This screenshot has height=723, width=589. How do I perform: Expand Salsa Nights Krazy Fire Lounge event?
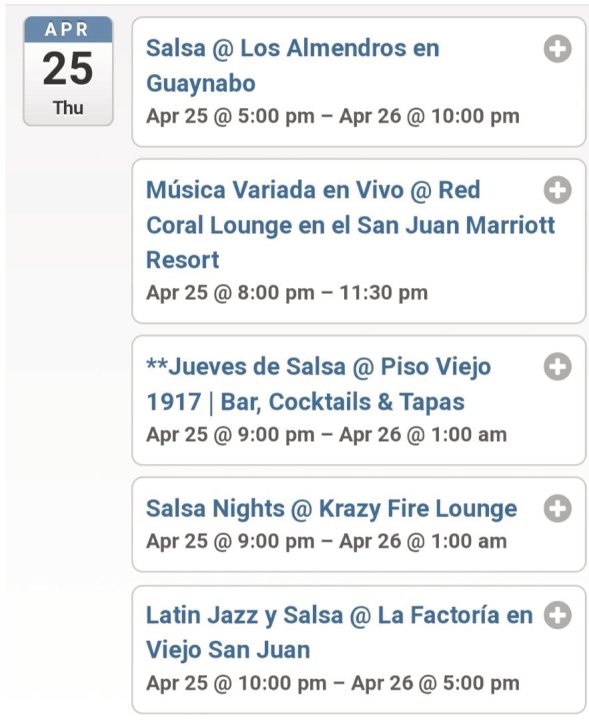(557, 509)
